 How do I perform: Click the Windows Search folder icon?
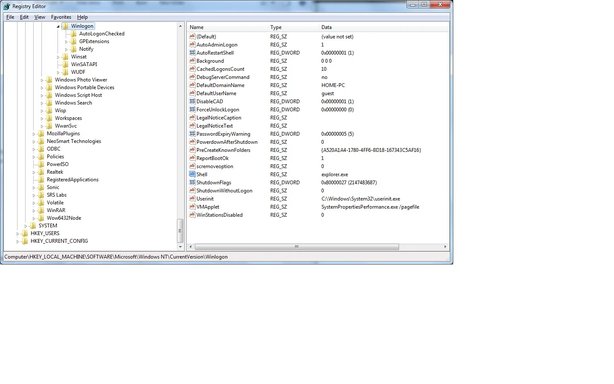click(x=49, y=103)
